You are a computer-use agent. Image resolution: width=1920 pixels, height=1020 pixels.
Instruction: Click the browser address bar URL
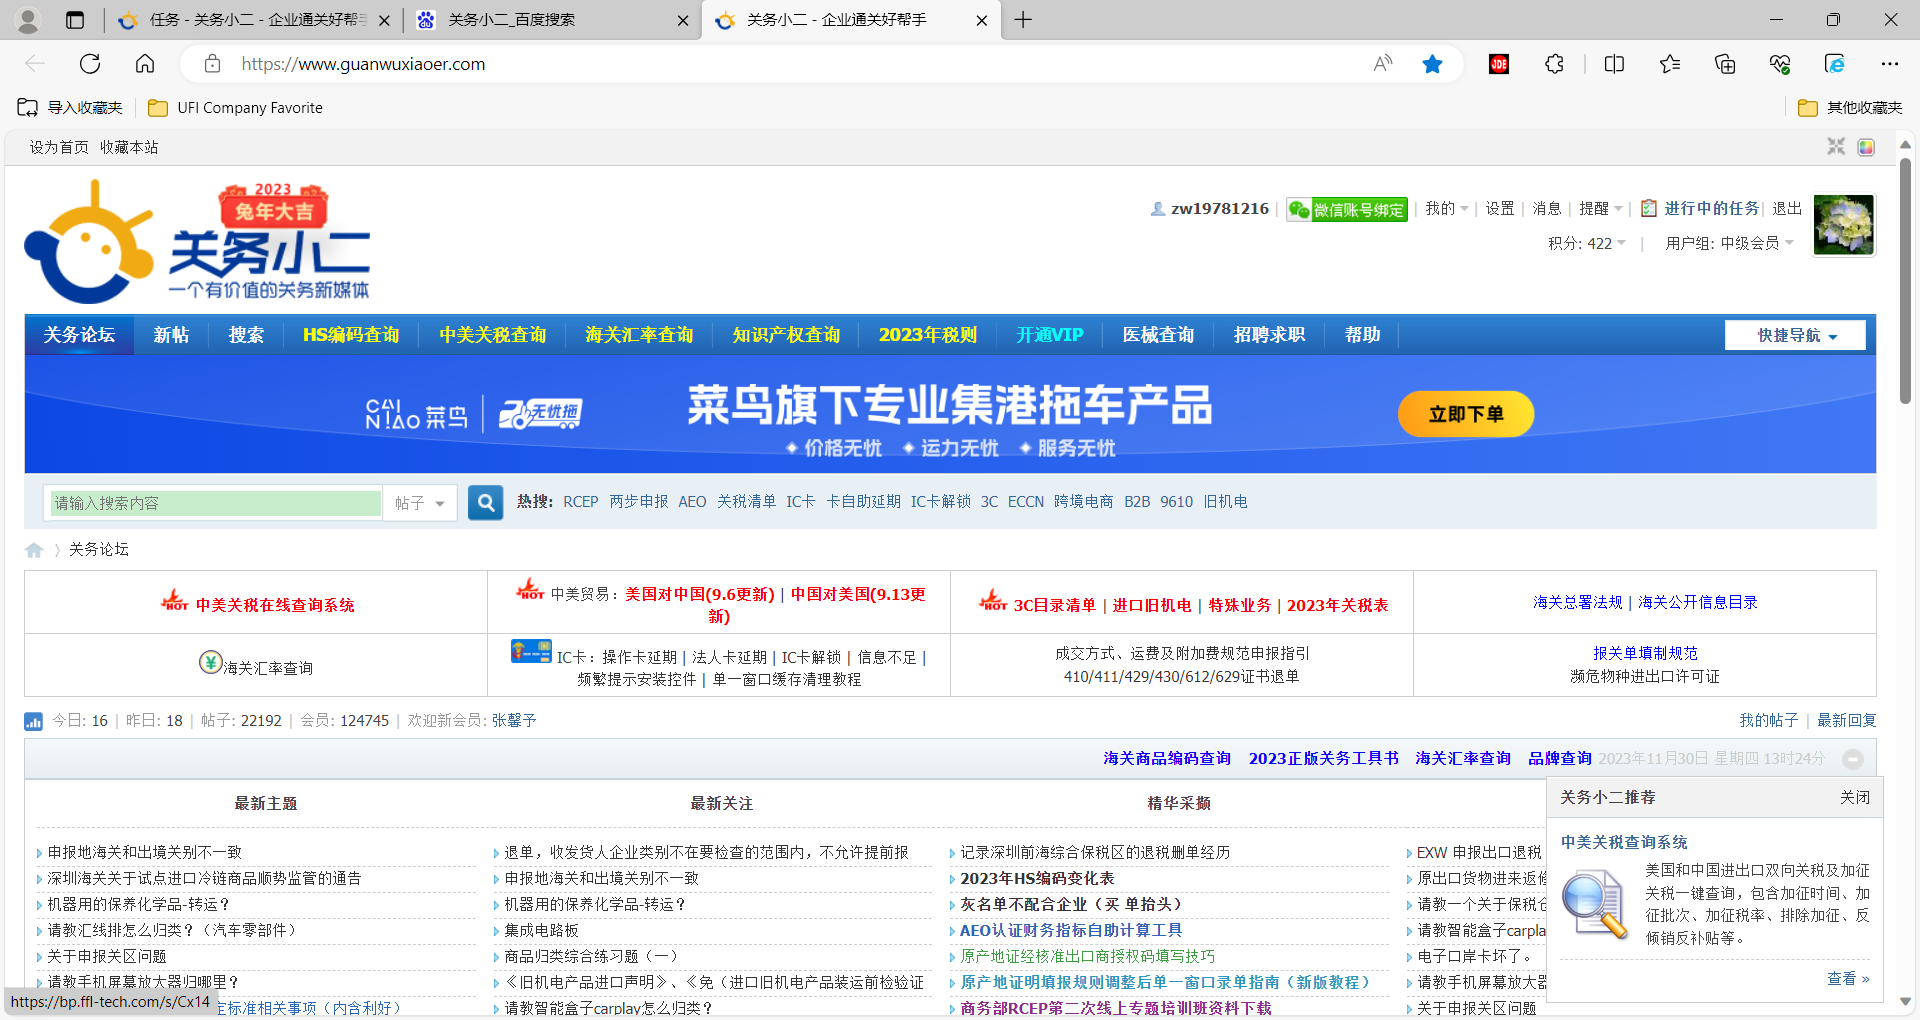coord(363,64)
